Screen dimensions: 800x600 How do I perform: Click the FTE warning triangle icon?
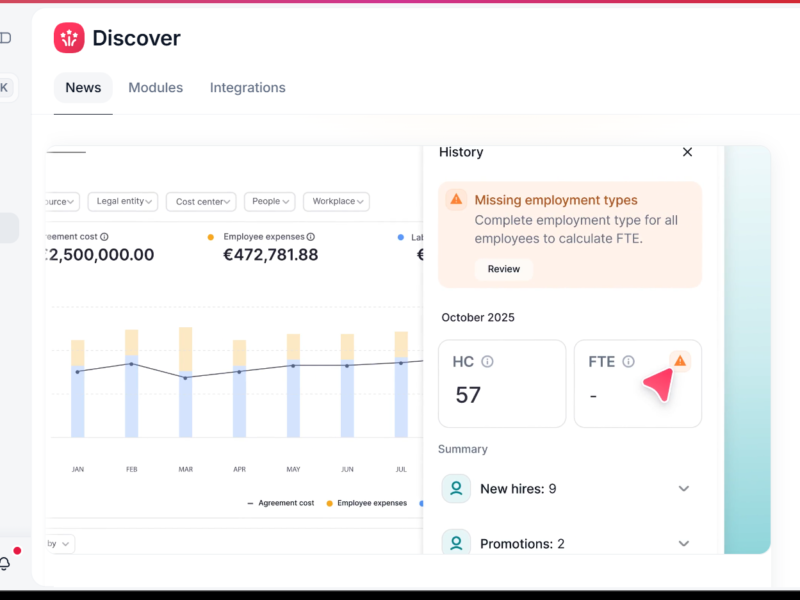coord(680,361)
